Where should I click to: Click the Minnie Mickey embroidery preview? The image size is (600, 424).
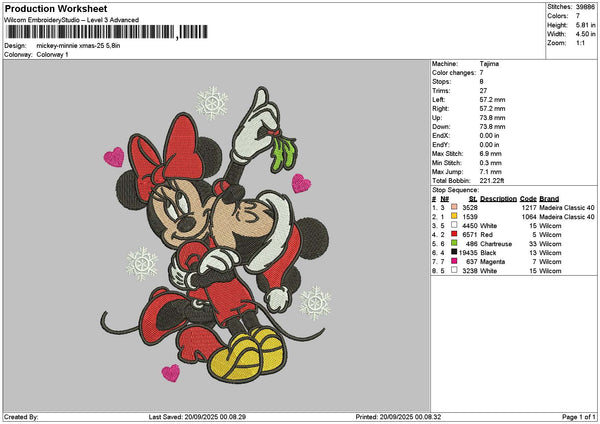point(215,234)
